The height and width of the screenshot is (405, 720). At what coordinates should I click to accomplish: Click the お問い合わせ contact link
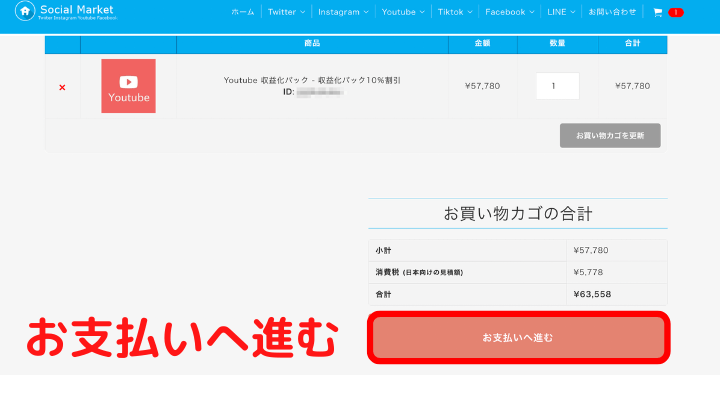pos(612,12)
